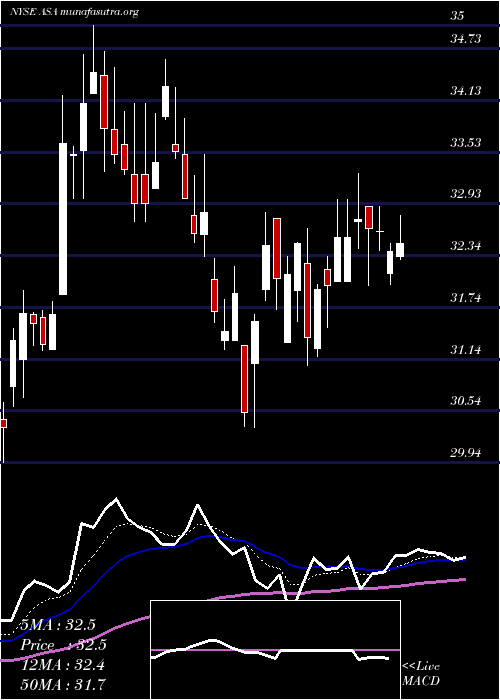This screenshot has width=500, height=700.
Task: Click the 29.94 price axis label
Action: click(x=466, y=452)
